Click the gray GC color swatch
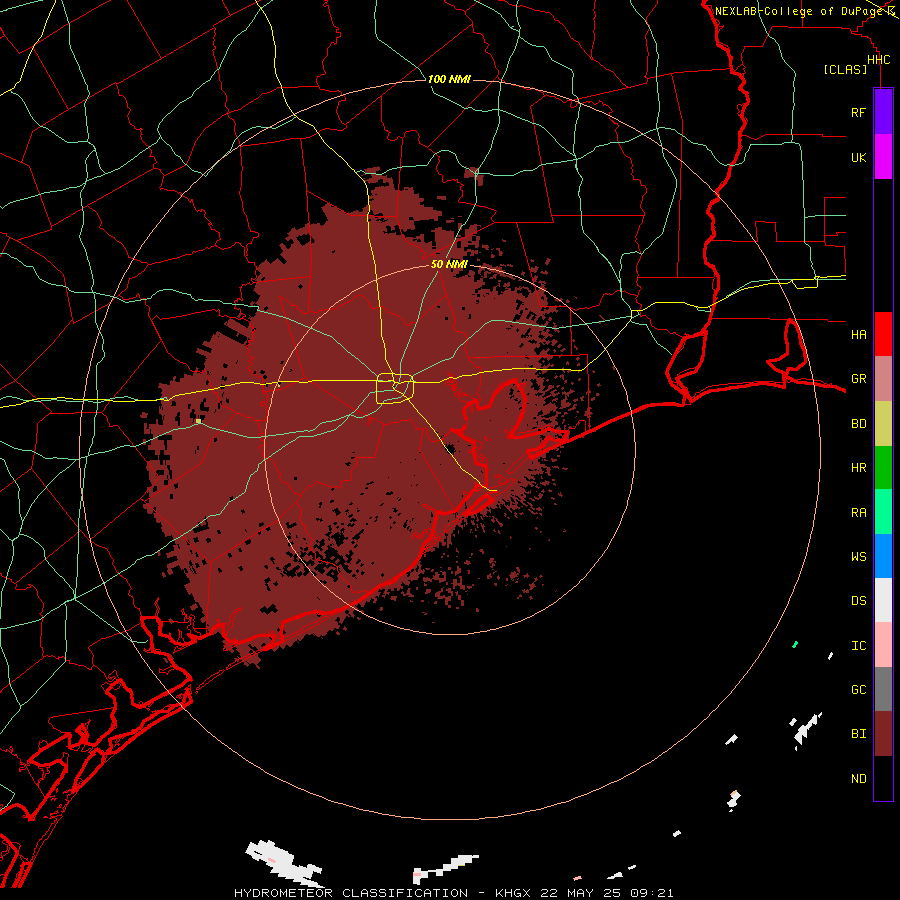The width and height of the screenshot is (900, 900). (x=883, y=689)
